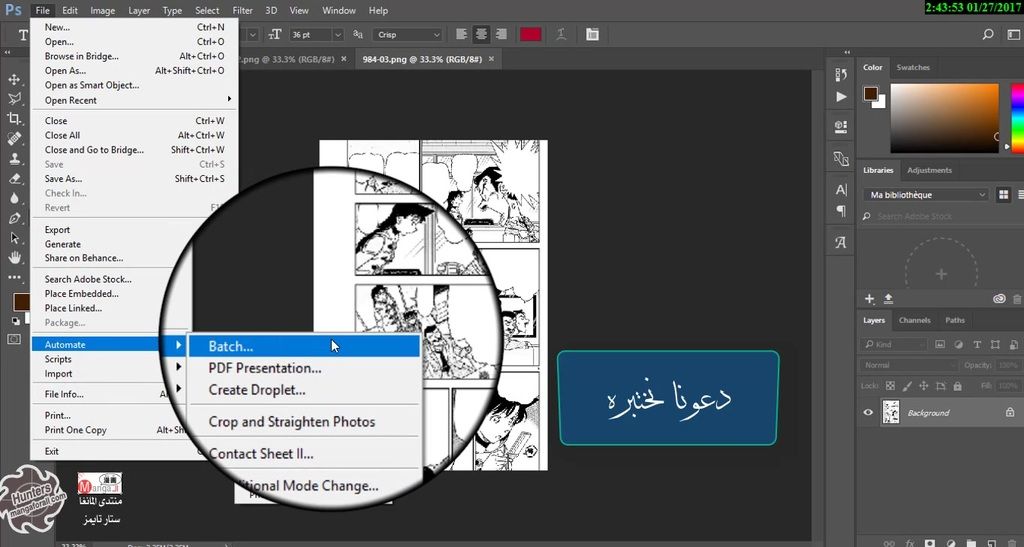Open the History panel icon
This screenshot has height=547, width=1024.
841,74
